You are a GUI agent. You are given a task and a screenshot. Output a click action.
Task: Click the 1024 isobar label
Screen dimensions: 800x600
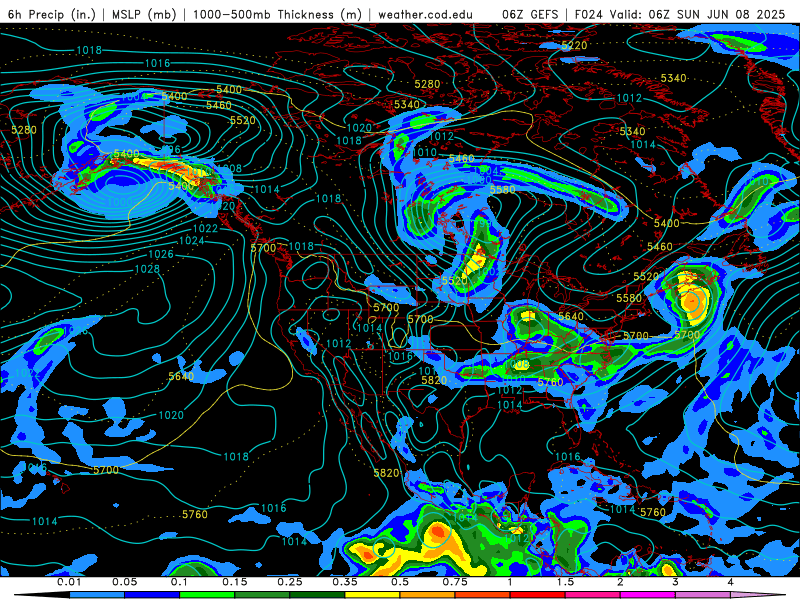point(192,240)
